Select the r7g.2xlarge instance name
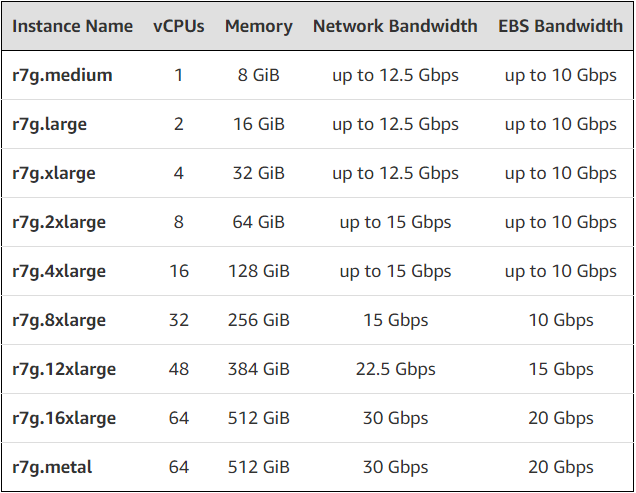The height and width of the screenshot is (493, 636). click(59, 222)
